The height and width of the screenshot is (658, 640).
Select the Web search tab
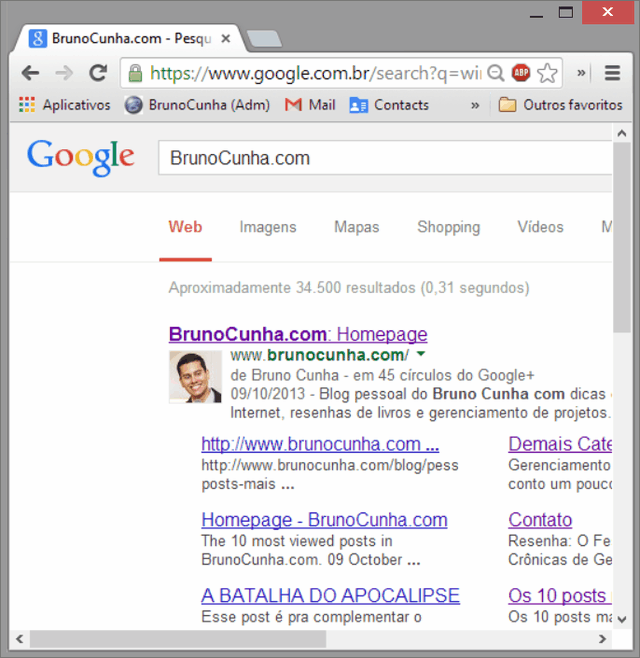185,227
